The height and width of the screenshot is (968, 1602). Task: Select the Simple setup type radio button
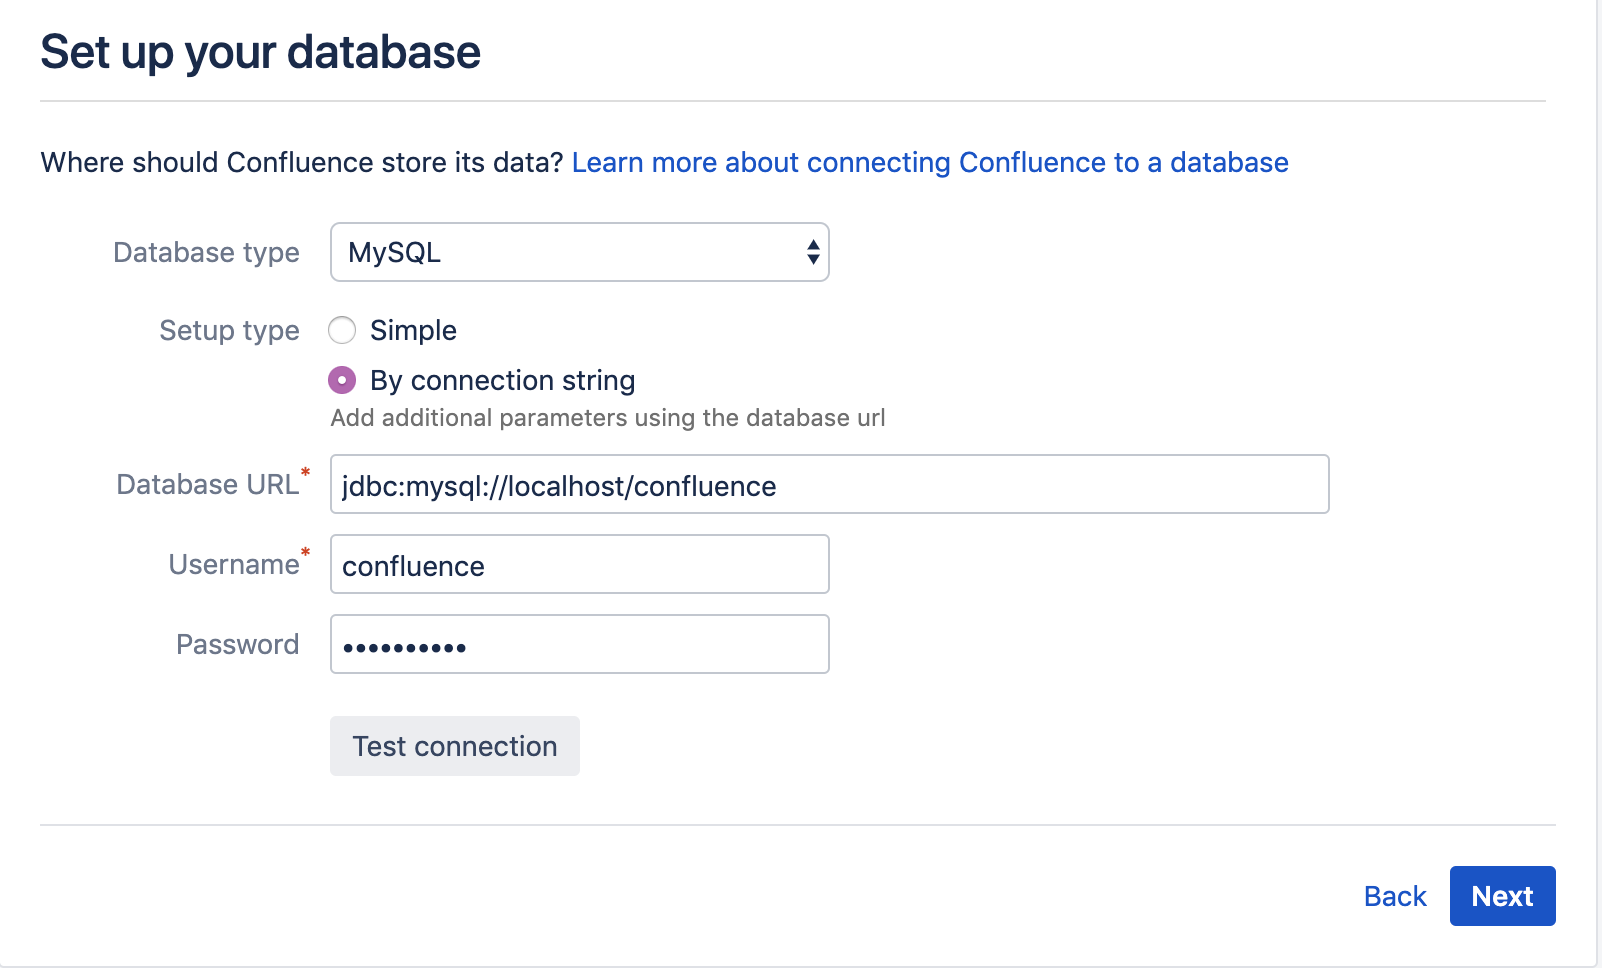pos(342,330)
